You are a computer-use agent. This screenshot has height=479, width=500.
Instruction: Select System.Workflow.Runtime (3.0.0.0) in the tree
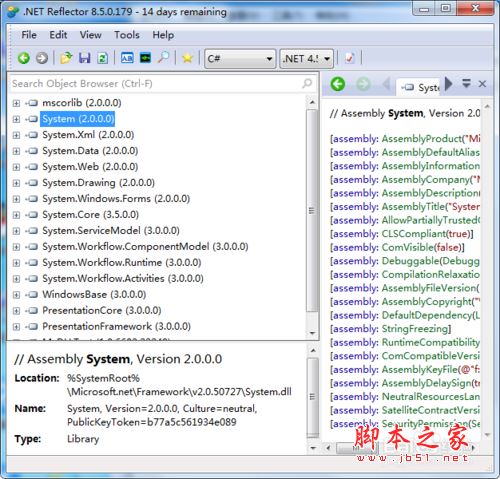click(x=122, y=263)
